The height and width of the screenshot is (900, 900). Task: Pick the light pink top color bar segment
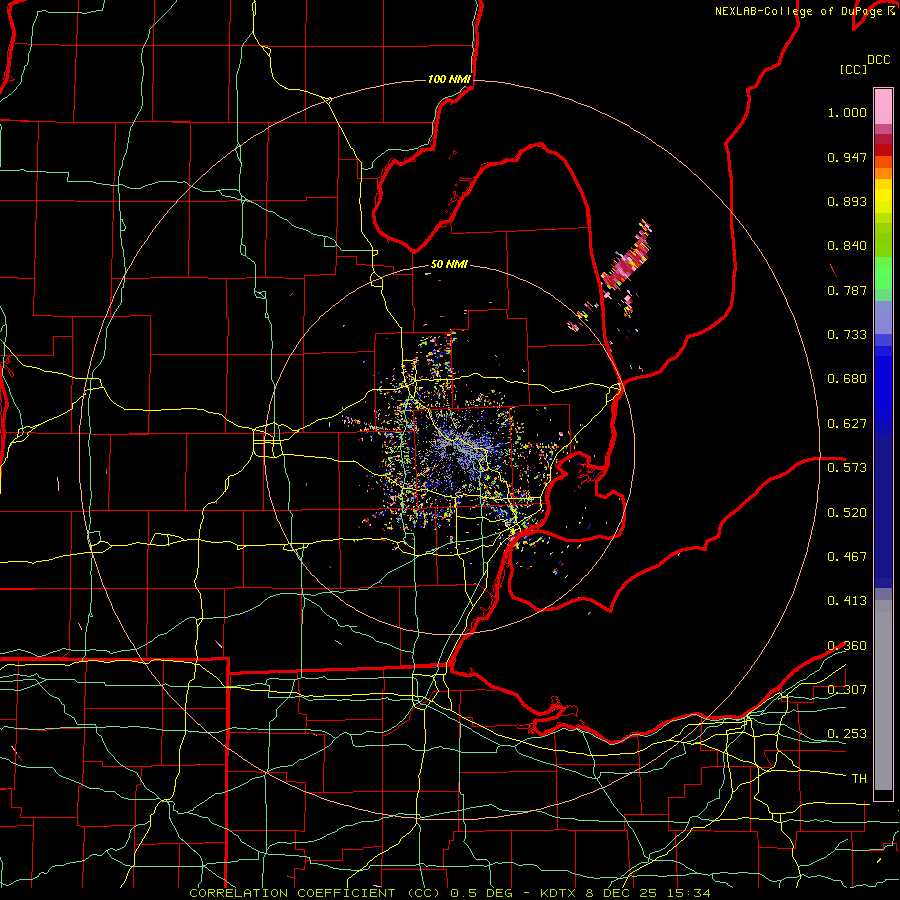point(883,106)
